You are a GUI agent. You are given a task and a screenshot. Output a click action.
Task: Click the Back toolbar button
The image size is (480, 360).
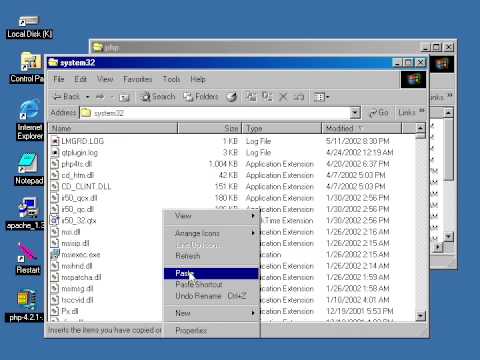click(67, 97)
